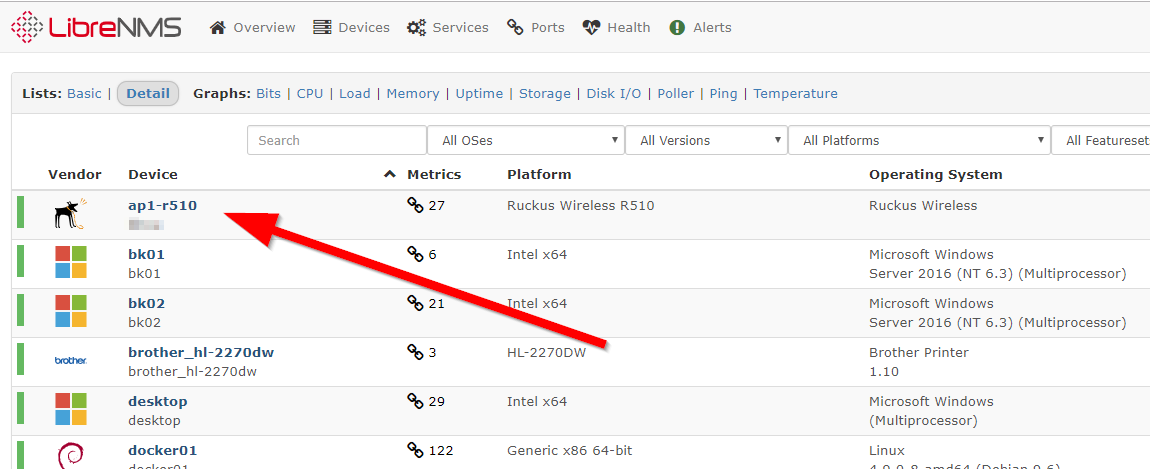Sort by the Vendor column header

point(75,175)
